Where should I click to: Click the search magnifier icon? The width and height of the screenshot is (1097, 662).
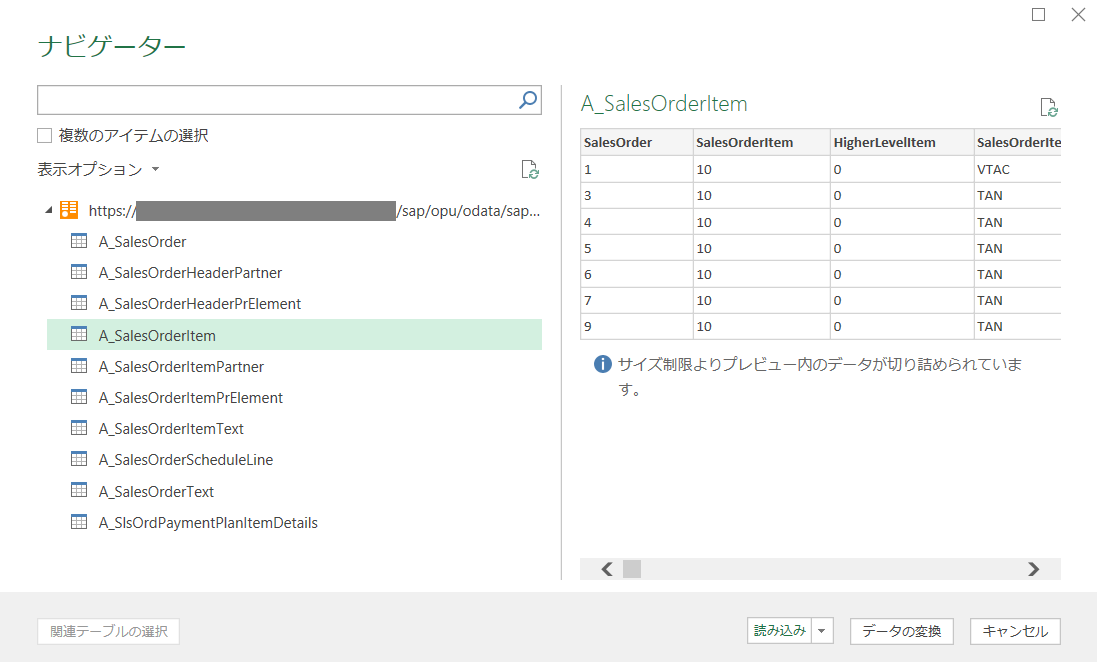pyautogui.click(x=528, y=100)
